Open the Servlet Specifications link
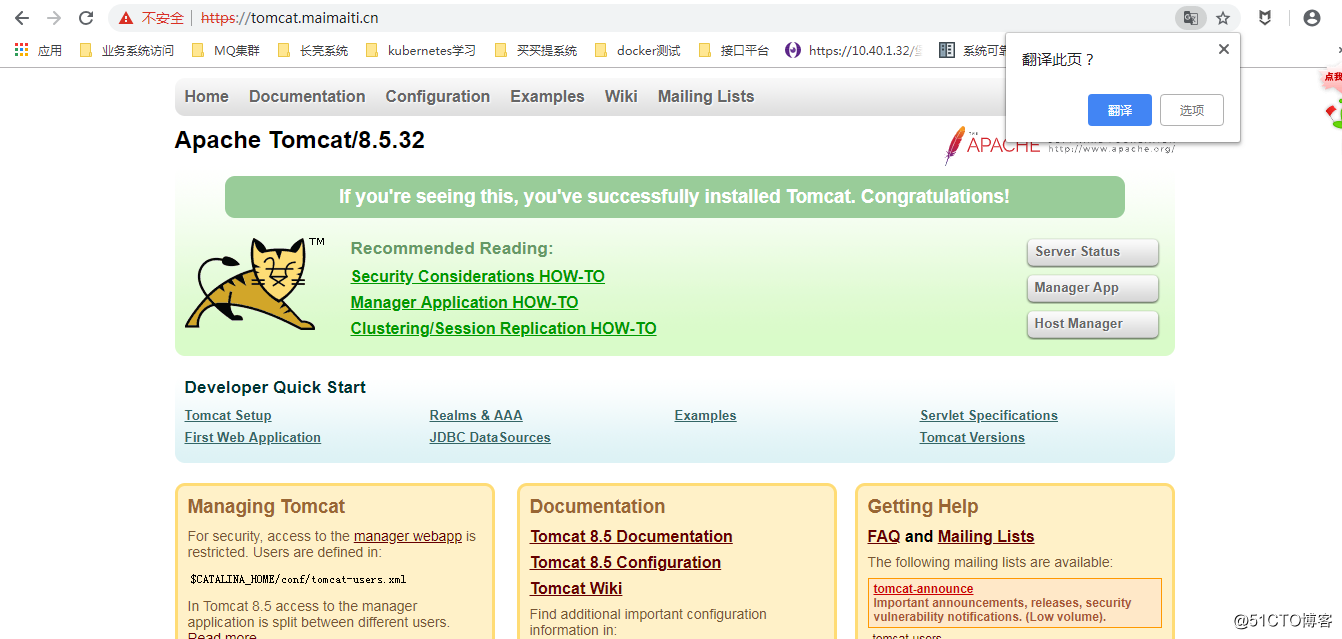 [x=989, y=415]
